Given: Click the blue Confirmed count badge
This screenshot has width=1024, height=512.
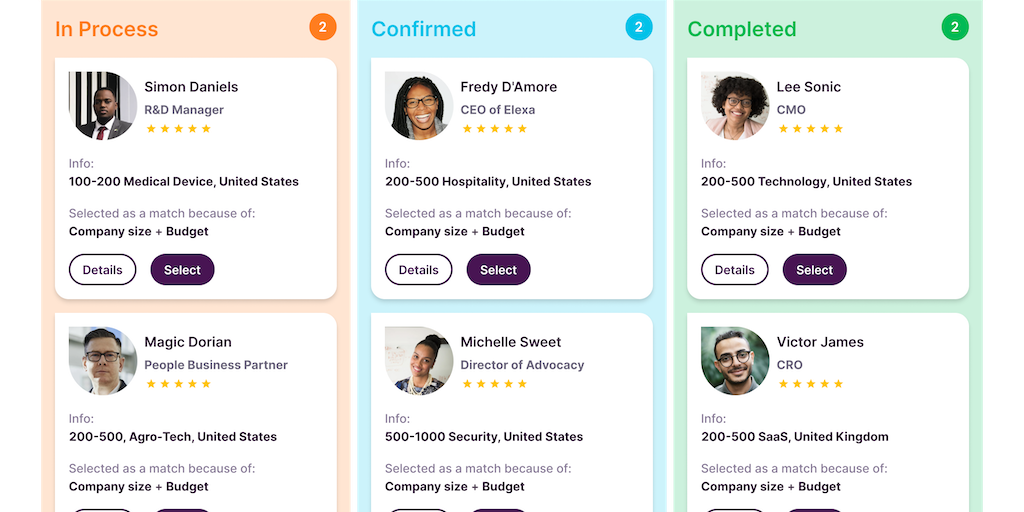Looking at the screenshot, I should 639,27.
